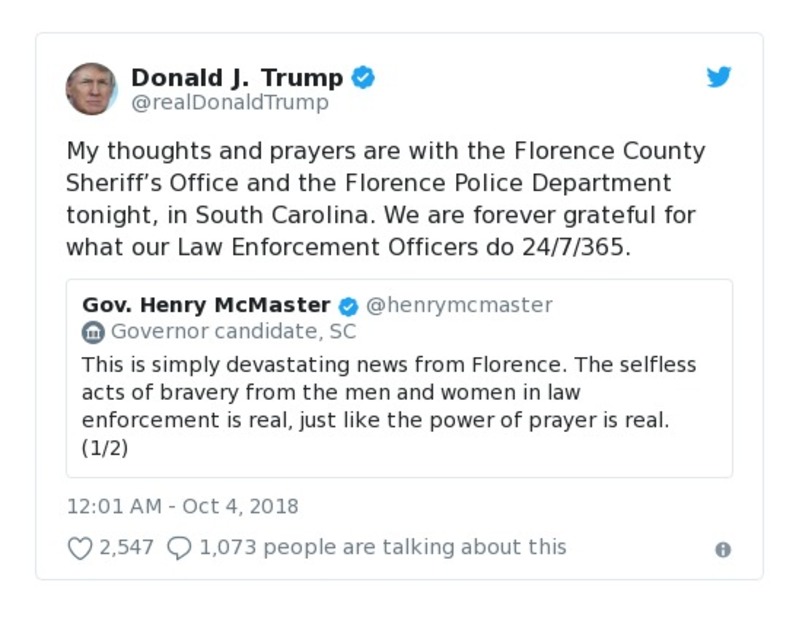Image resolution: width=799 pixels, height=630 pixels.
Task: Click the Twitter bird logo
Action: tap(719, 78)
